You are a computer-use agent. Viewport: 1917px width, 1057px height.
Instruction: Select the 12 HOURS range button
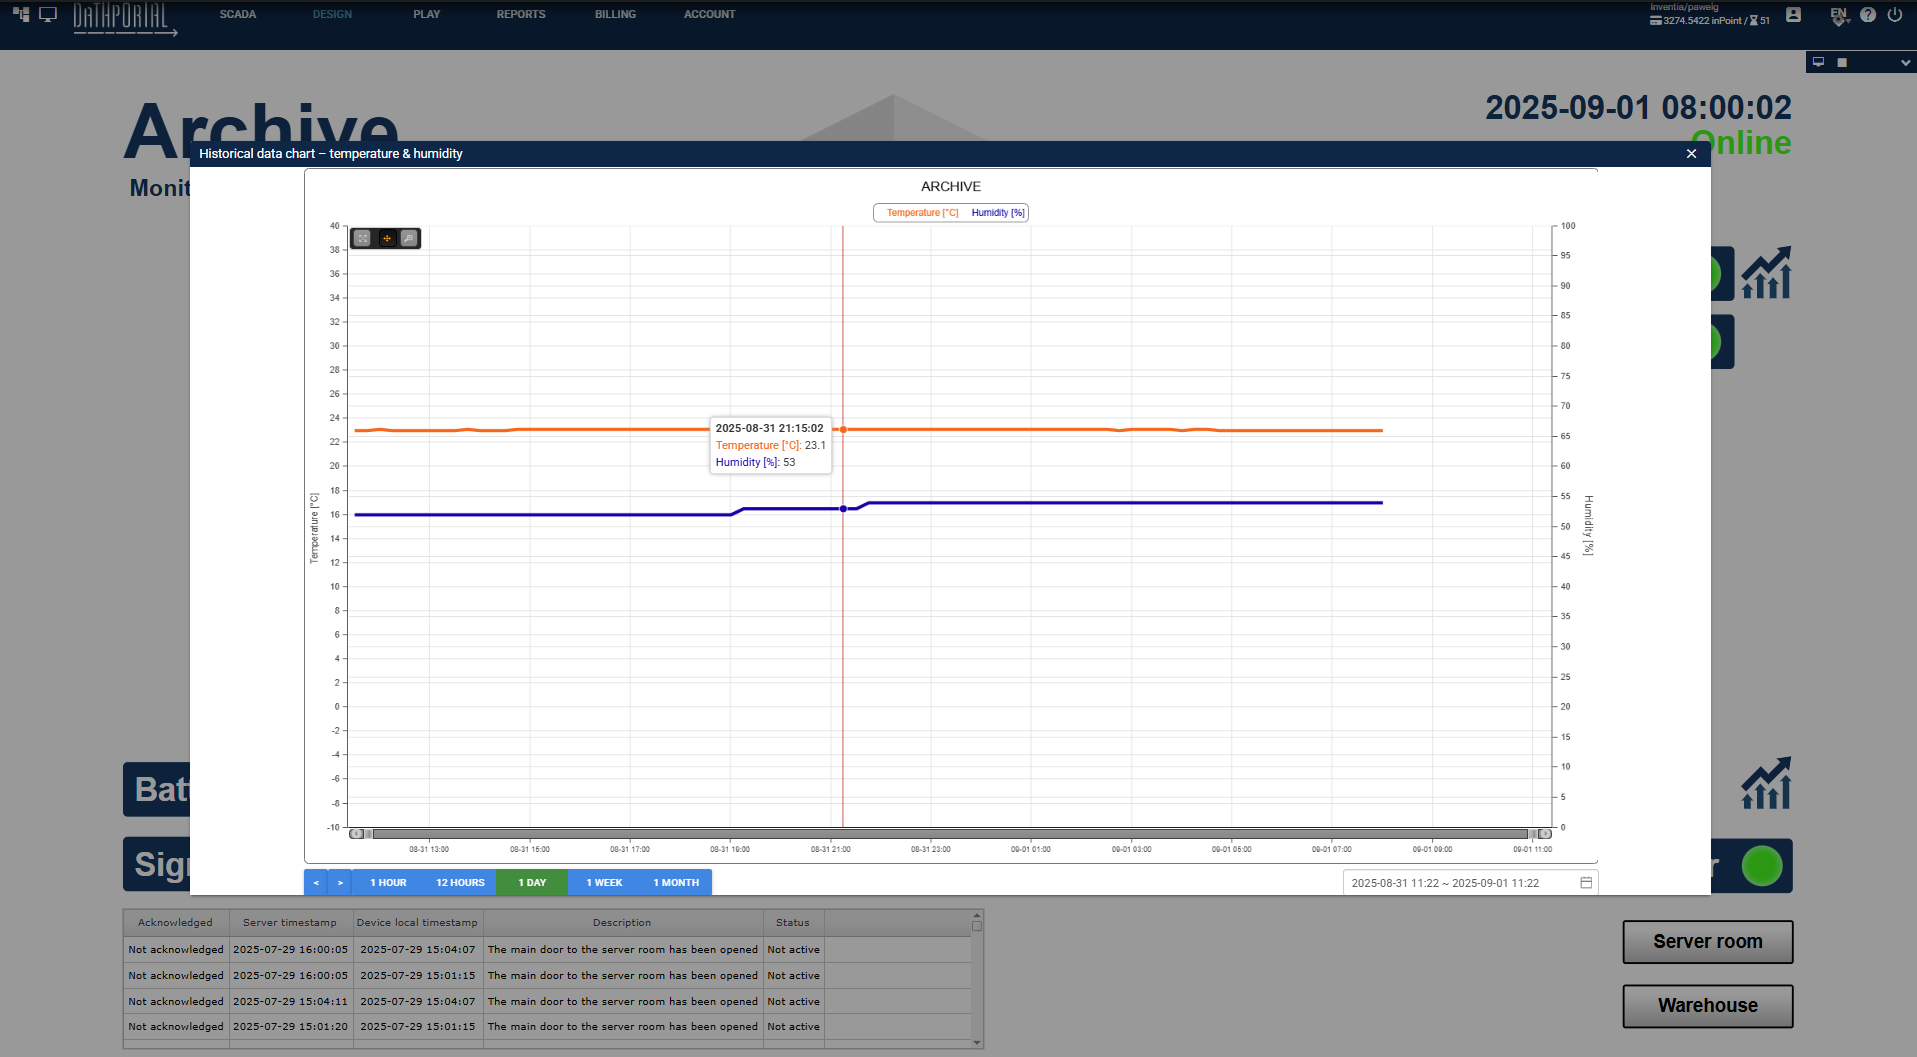460,882
